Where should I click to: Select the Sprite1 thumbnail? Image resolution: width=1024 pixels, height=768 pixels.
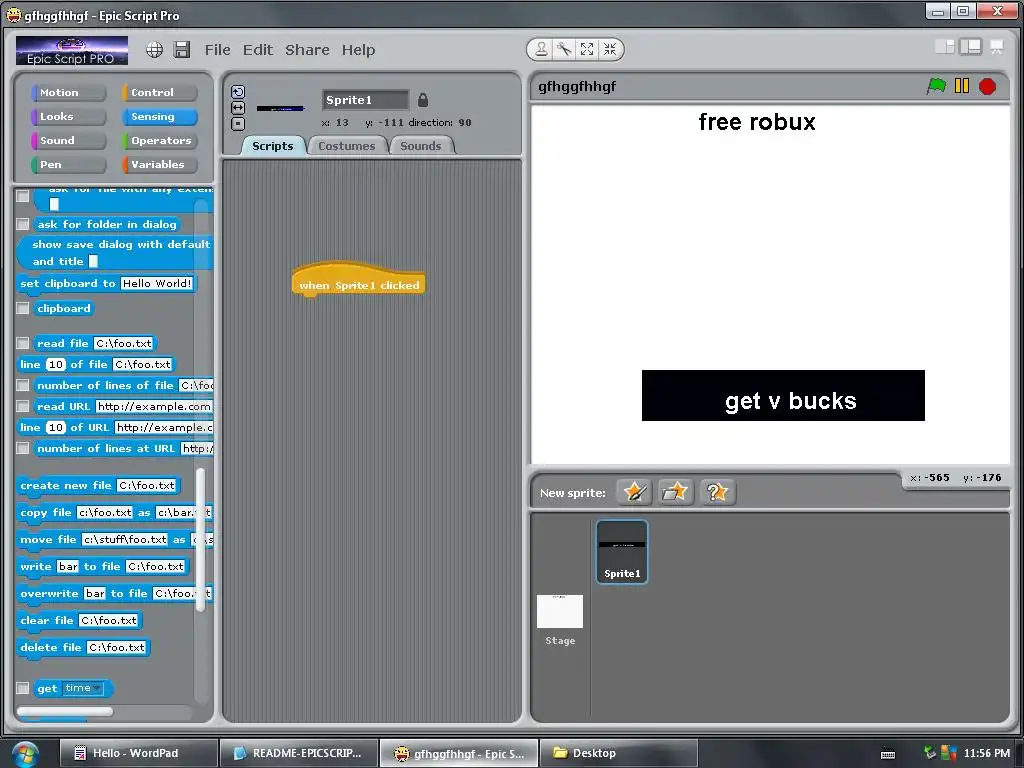coord(622,552)
